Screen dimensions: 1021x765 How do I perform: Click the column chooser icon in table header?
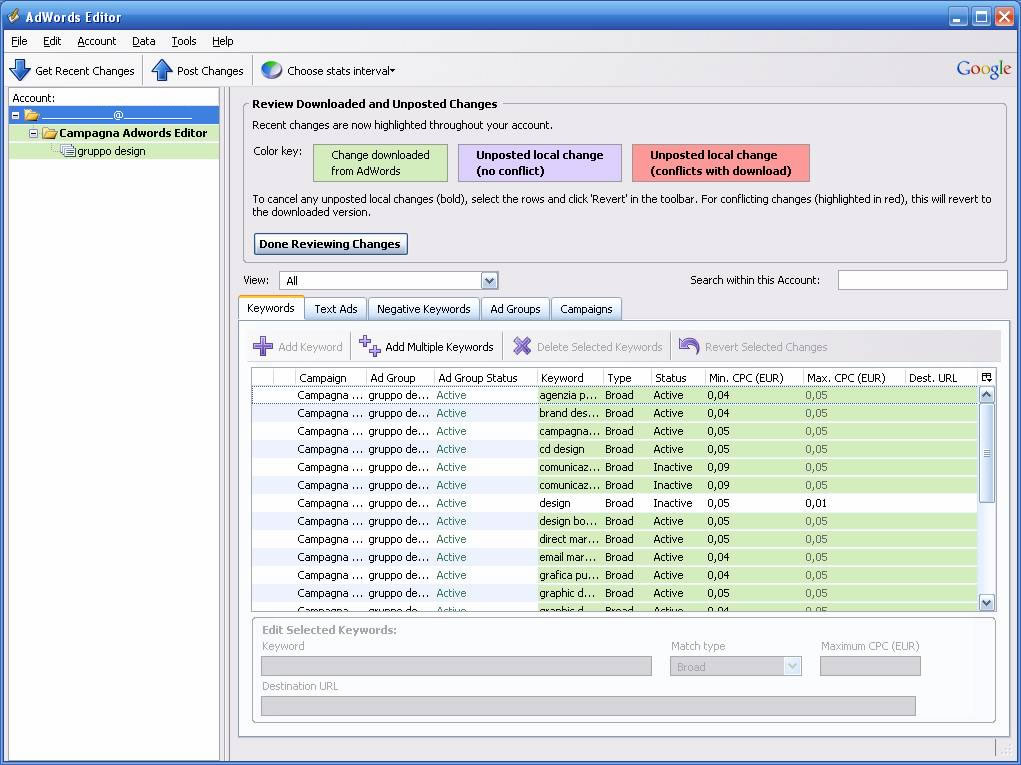click(986, 378)
